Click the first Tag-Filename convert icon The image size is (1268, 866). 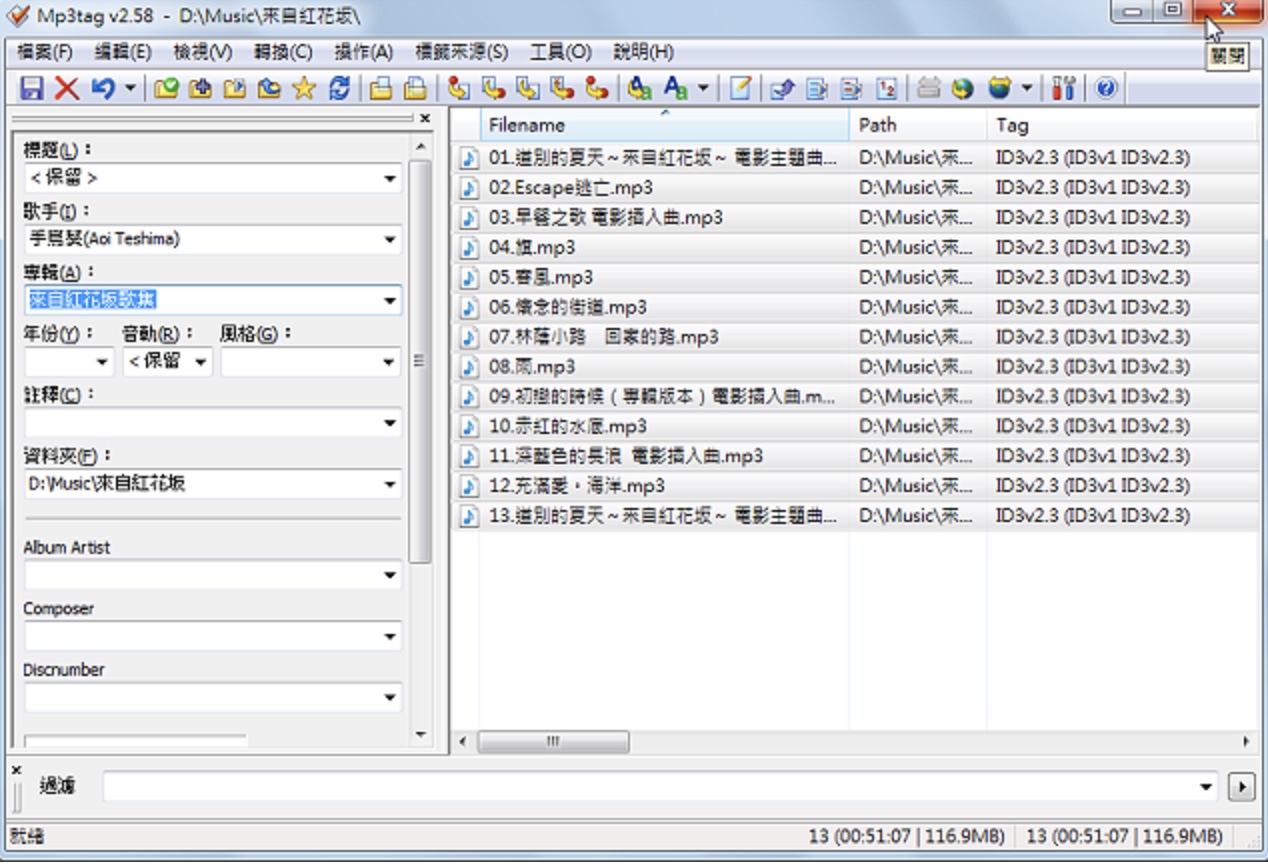(x=459, y=89)
